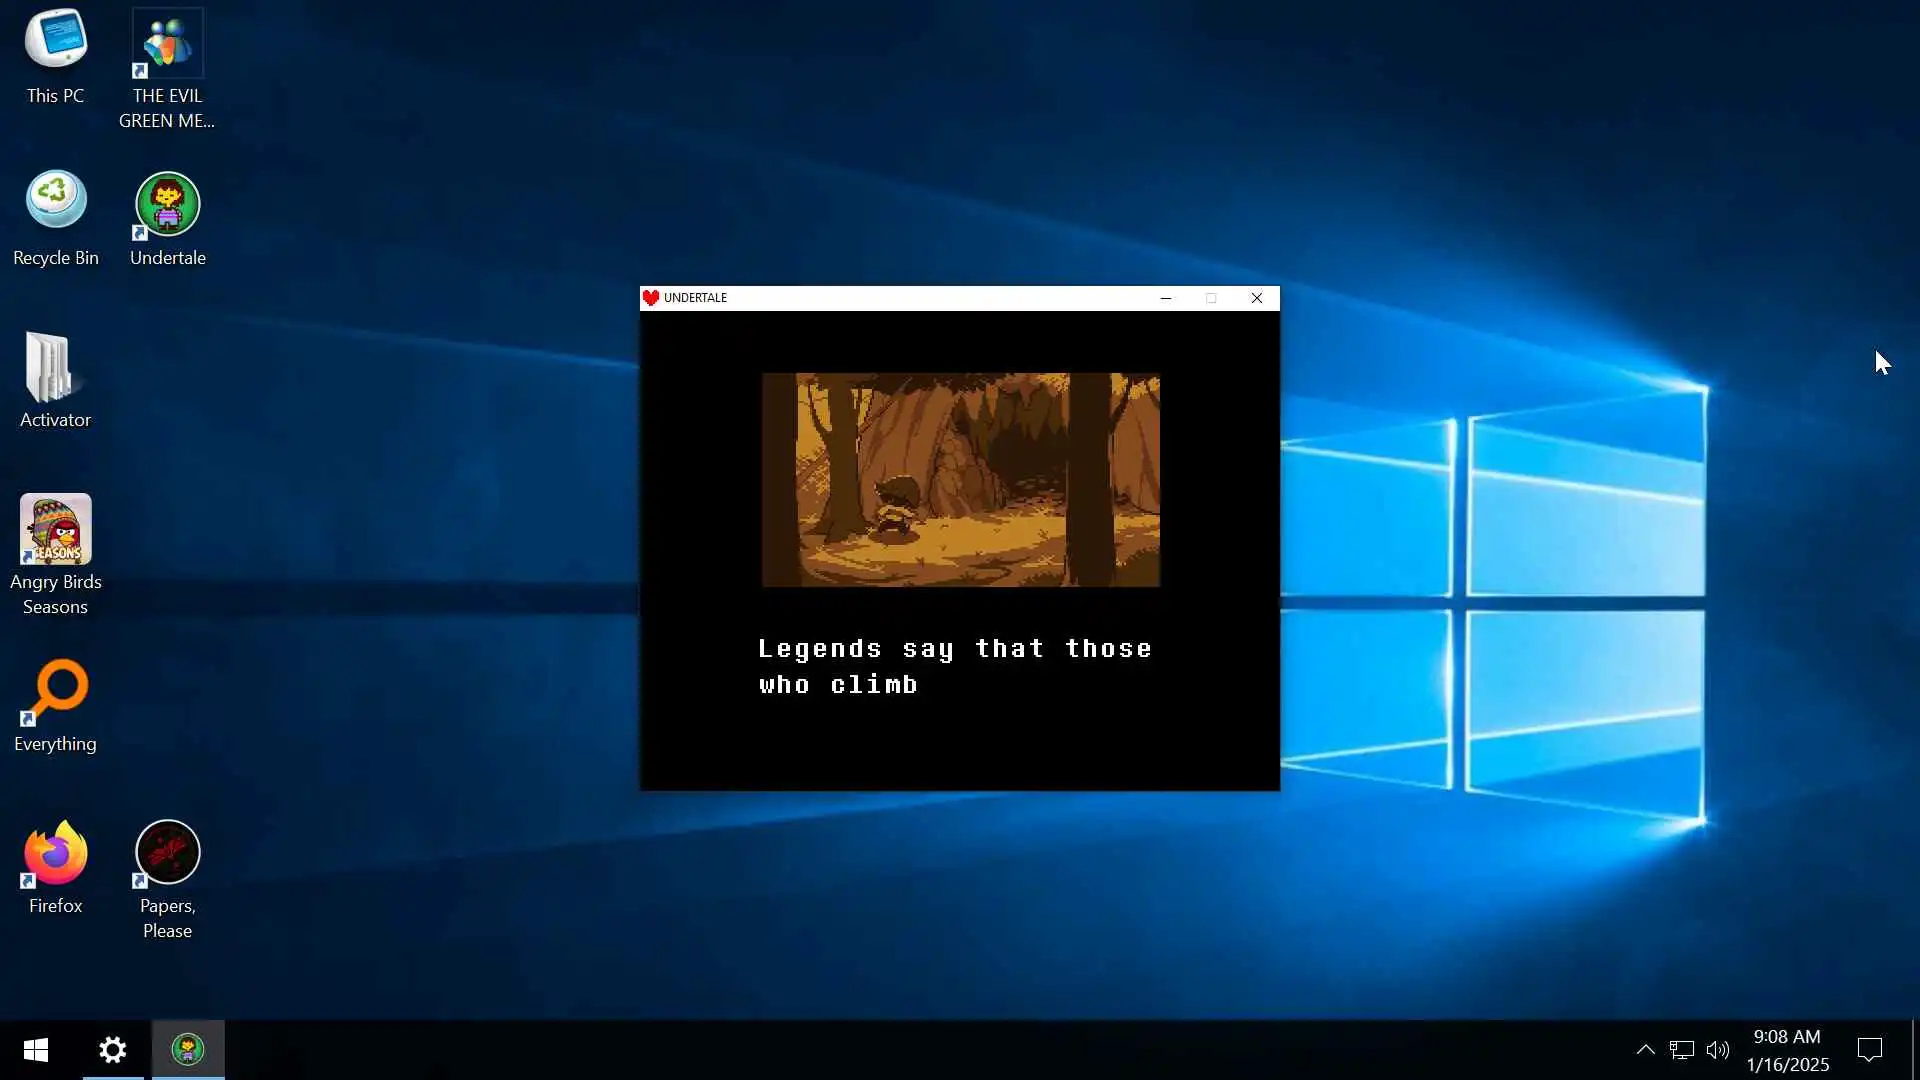Expand the hidden system tray icons
Image resolution: width=1920 pixels, height=1080 pixels.
1645,1050
